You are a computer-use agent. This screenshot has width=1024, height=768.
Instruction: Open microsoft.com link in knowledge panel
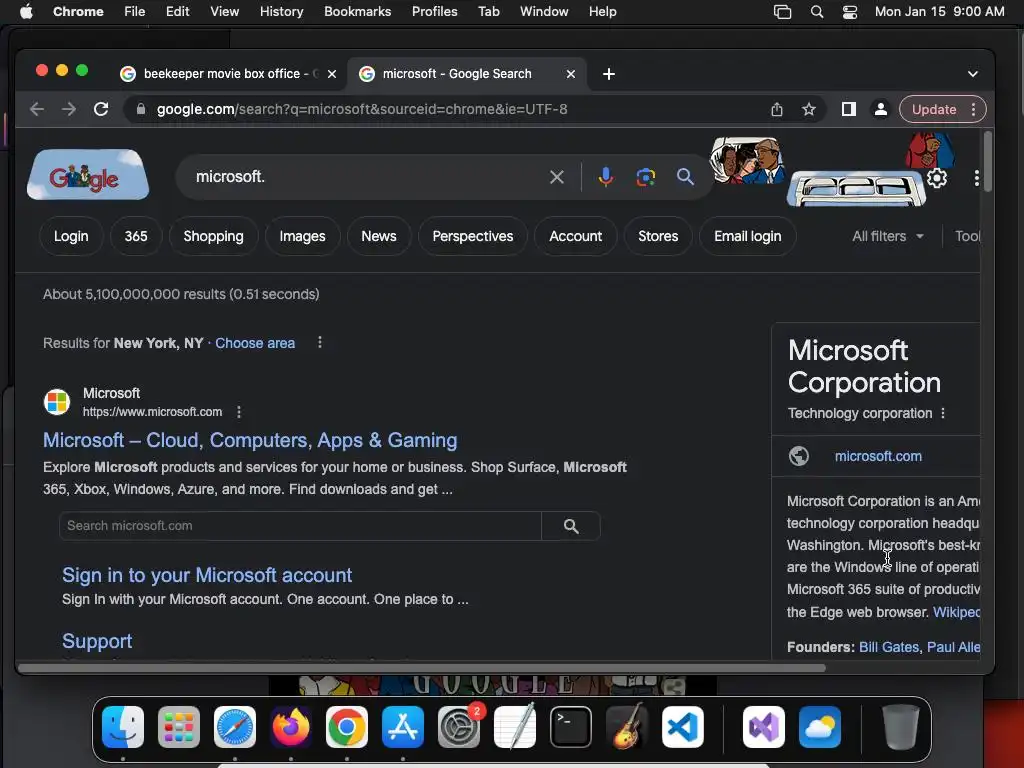(x=878, y=456)
